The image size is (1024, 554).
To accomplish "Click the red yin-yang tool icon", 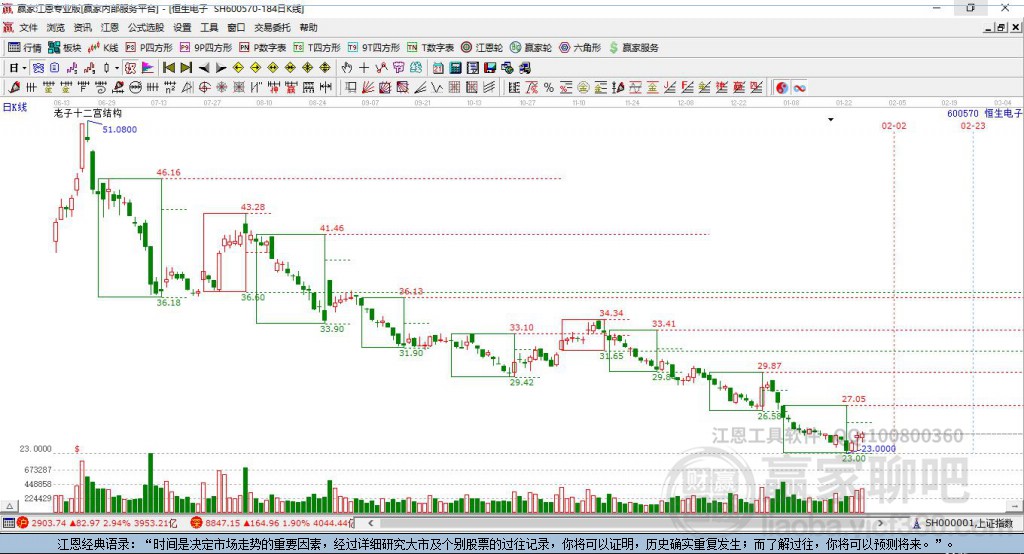I will (782, 87).
